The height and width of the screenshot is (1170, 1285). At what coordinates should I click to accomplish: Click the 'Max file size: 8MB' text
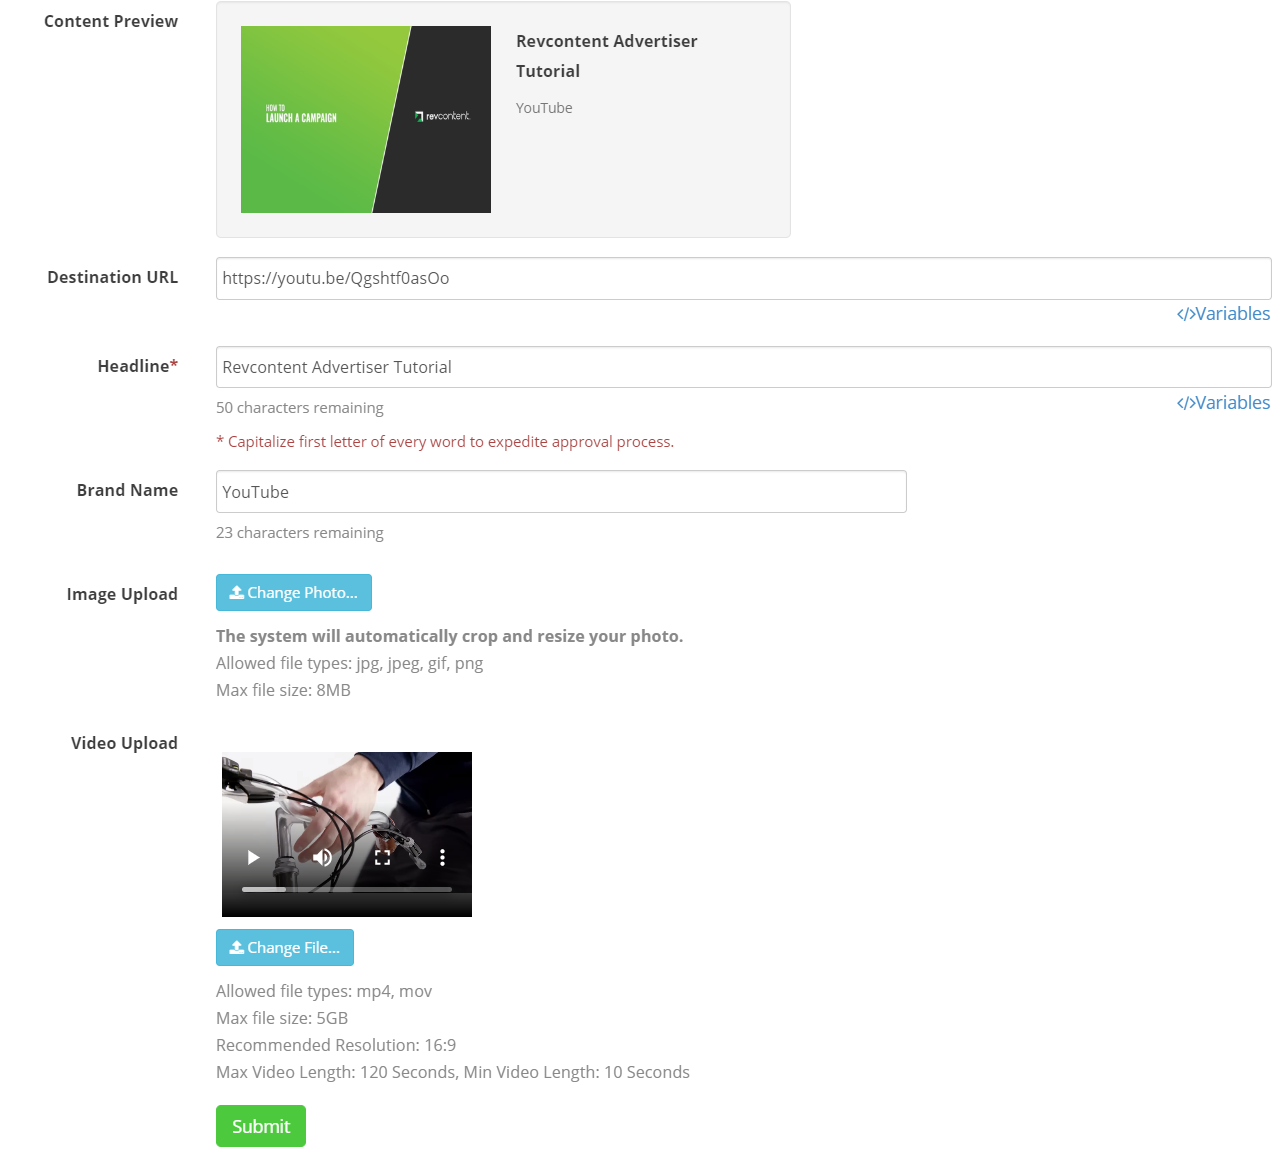point(283,690)
